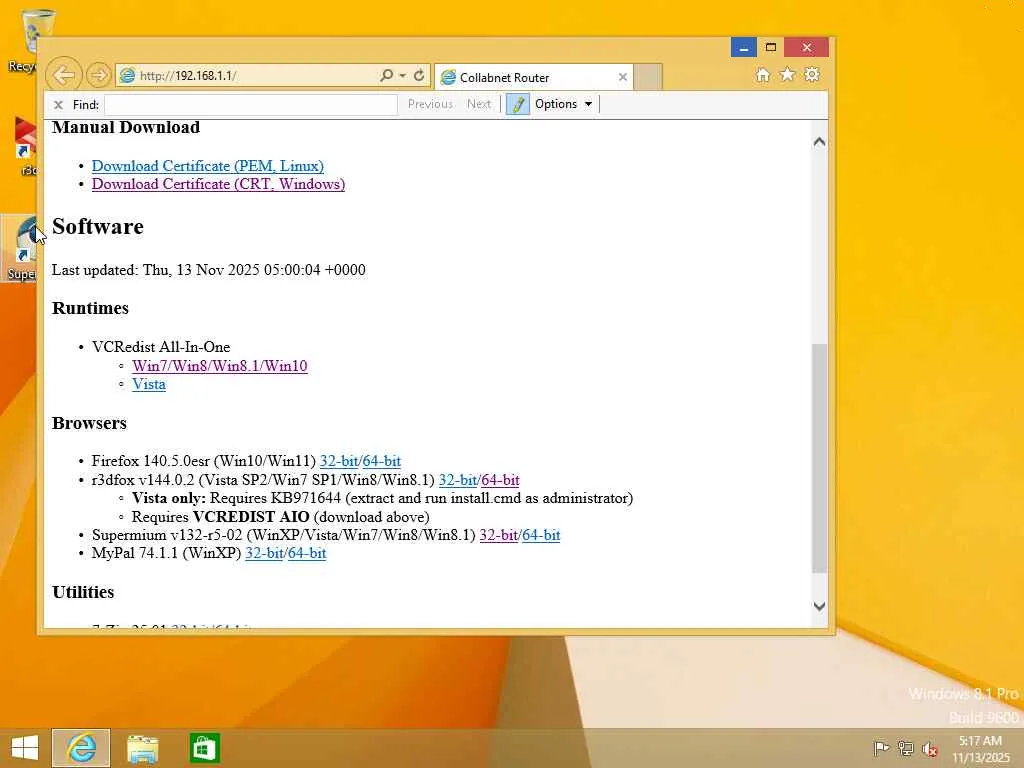Open File Explorer from taskbar
1024x768 pixels.
click(x=142, y=748)
